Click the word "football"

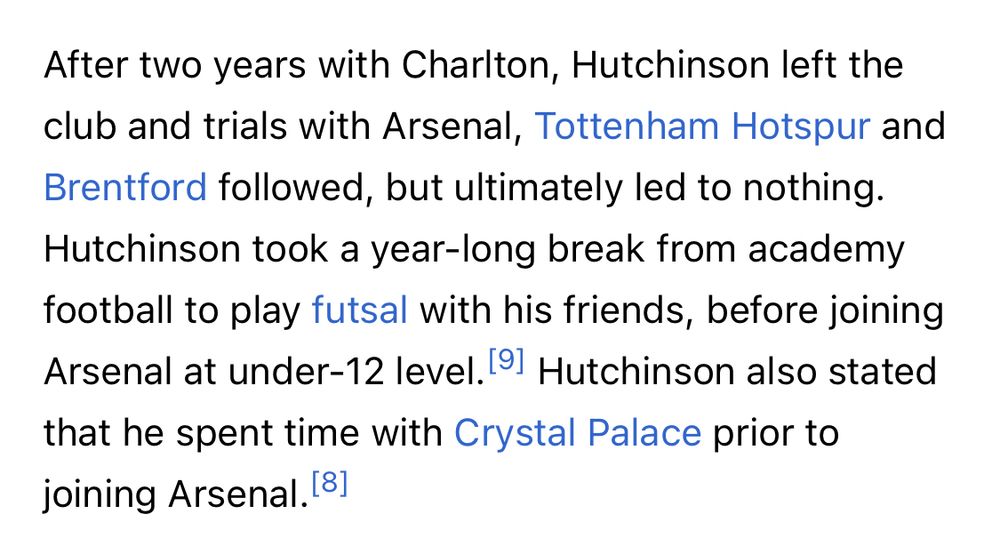pos(108,310)
